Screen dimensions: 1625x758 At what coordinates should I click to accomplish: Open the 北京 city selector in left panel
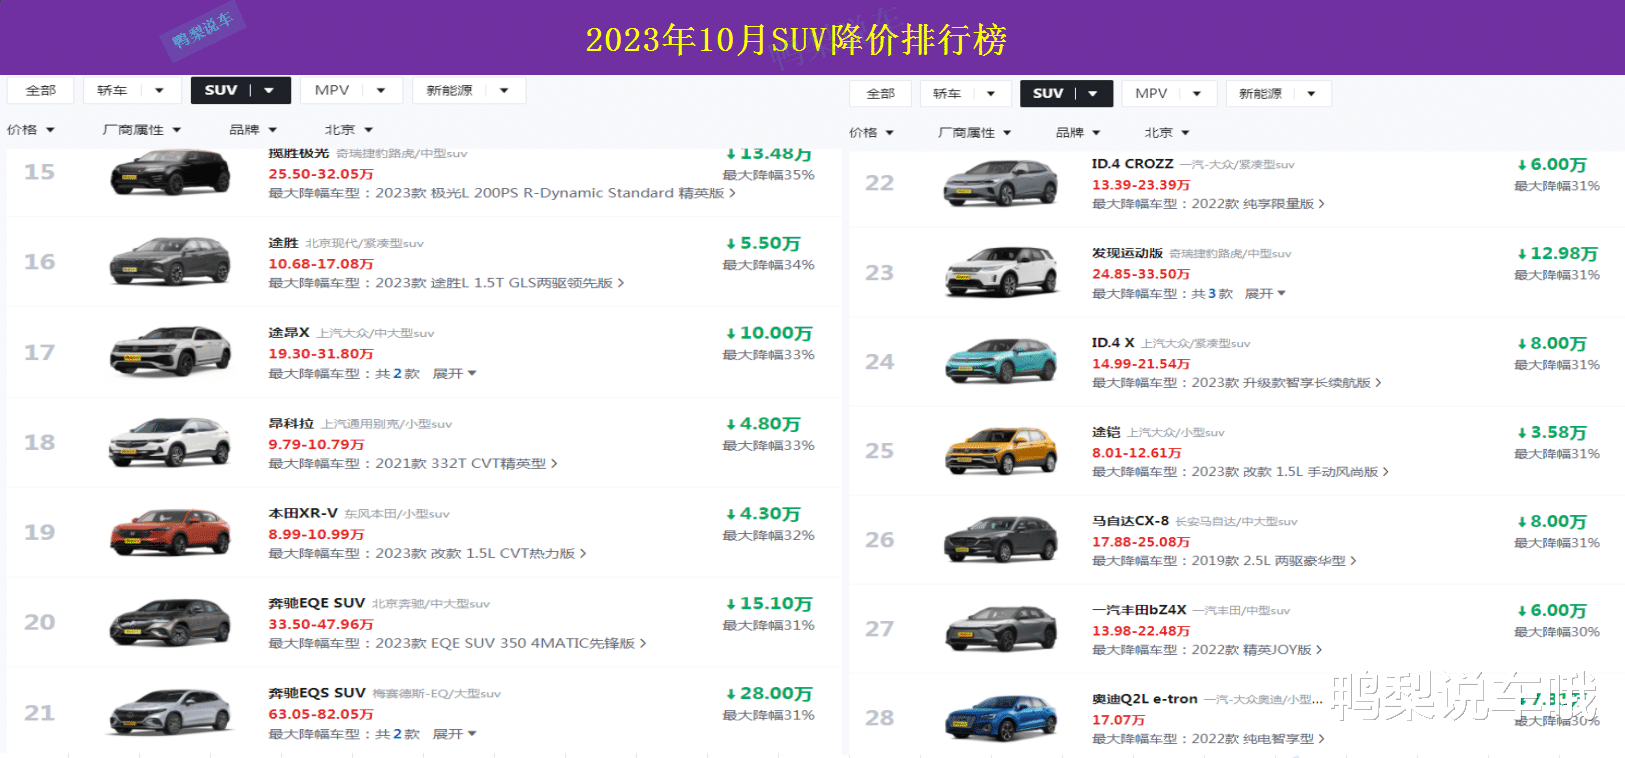pos(349,130)
